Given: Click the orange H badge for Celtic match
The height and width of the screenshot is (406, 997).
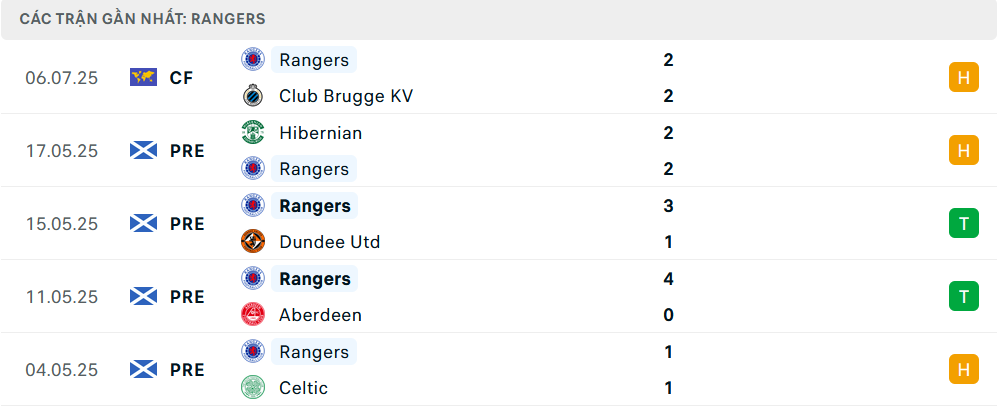Looking at the screenshot, I should [964, 370].
